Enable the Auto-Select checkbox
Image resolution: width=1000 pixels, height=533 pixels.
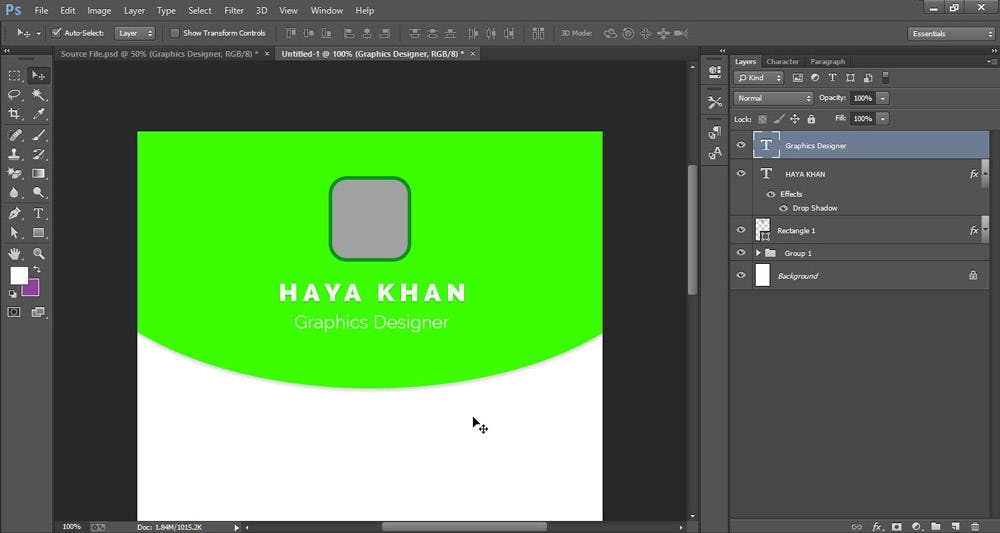(56, 33)
